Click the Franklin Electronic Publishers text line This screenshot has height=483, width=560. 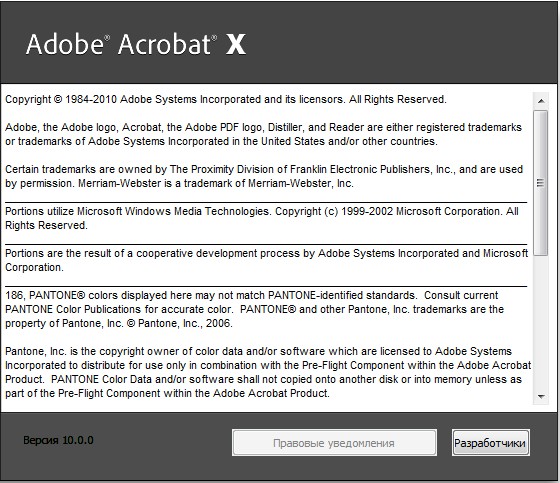click(264, 169)
